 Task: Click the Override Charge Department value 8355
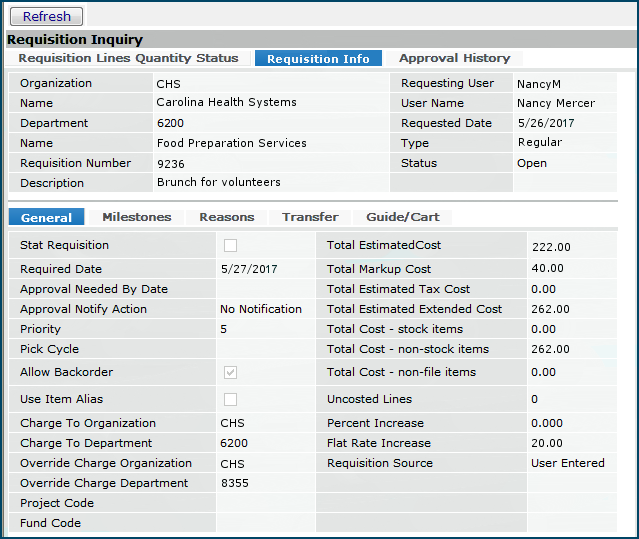click(x=234, y=483)
